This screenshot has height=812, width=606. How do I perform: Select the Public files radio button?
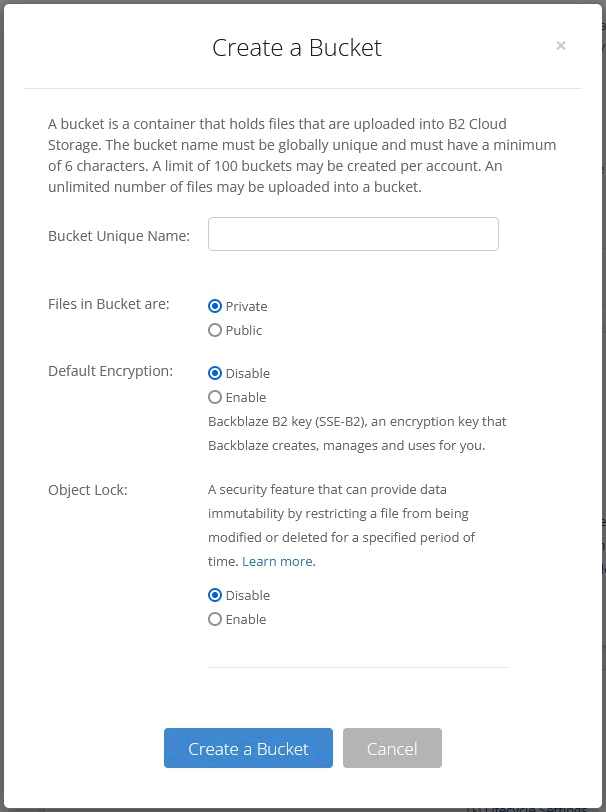215,330
